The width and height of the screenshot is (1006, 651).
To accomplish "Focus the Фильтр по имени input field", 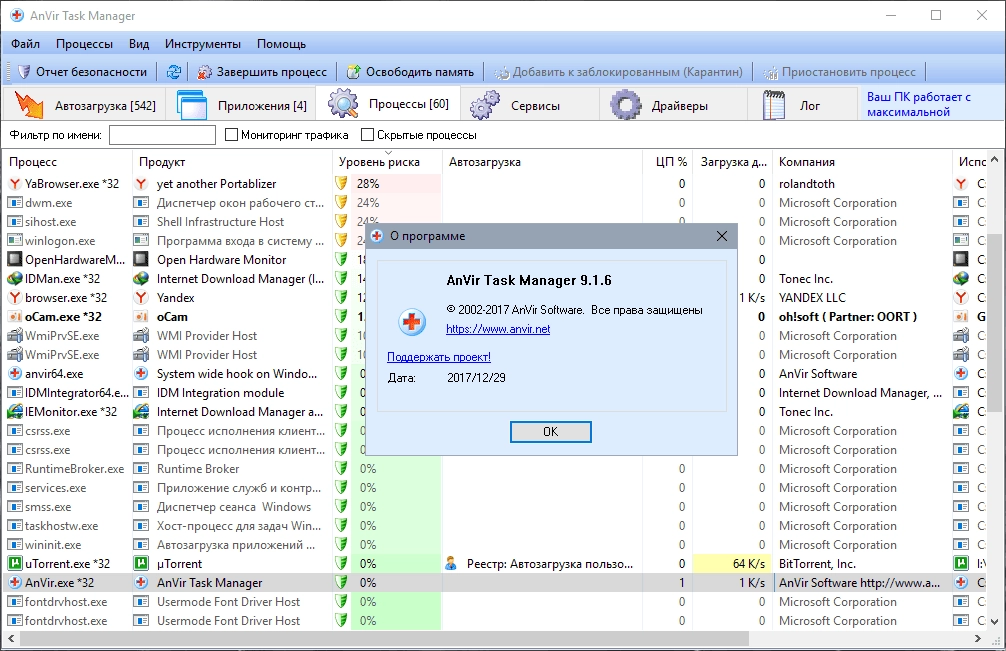I will [x=162, y=135].
